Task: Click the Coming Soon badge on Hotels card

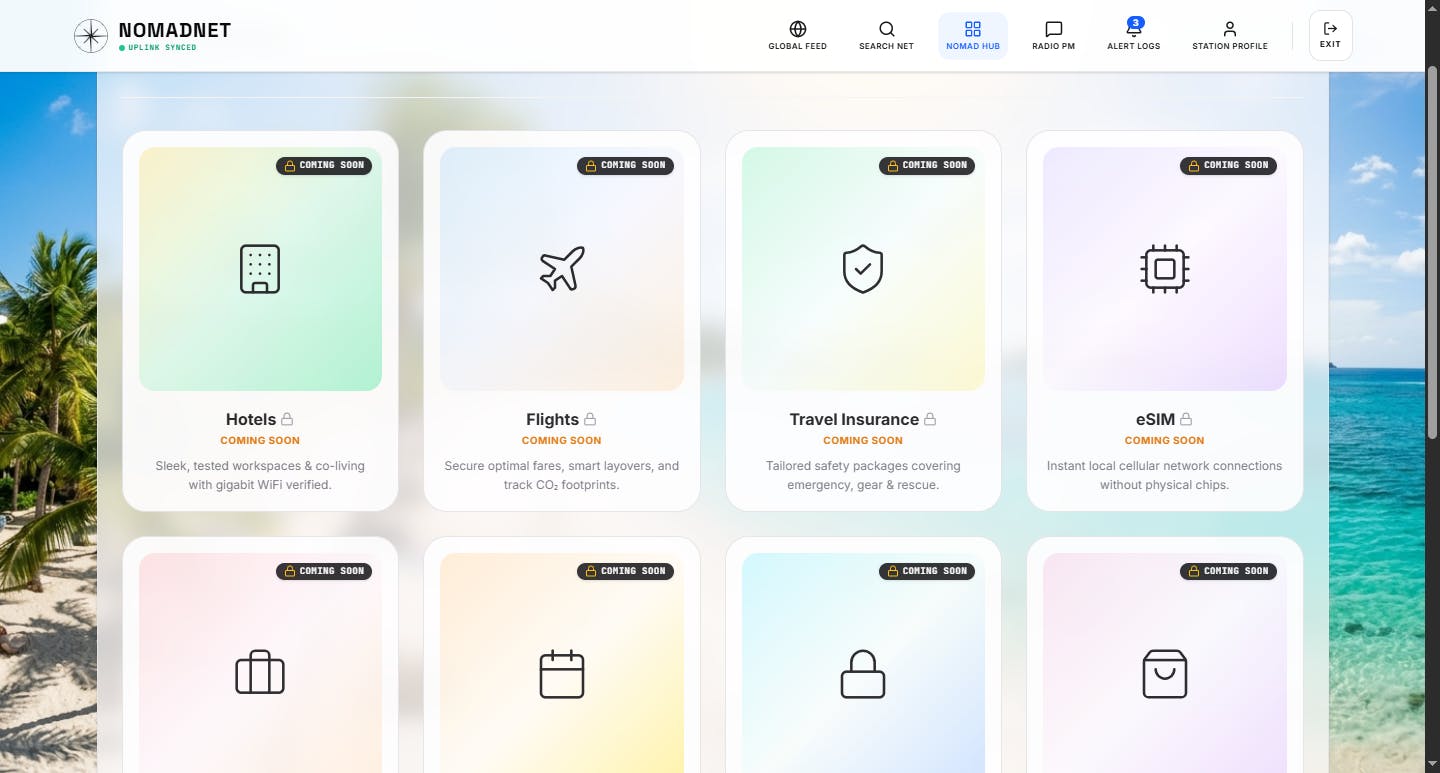Action: tap(324, 165)
